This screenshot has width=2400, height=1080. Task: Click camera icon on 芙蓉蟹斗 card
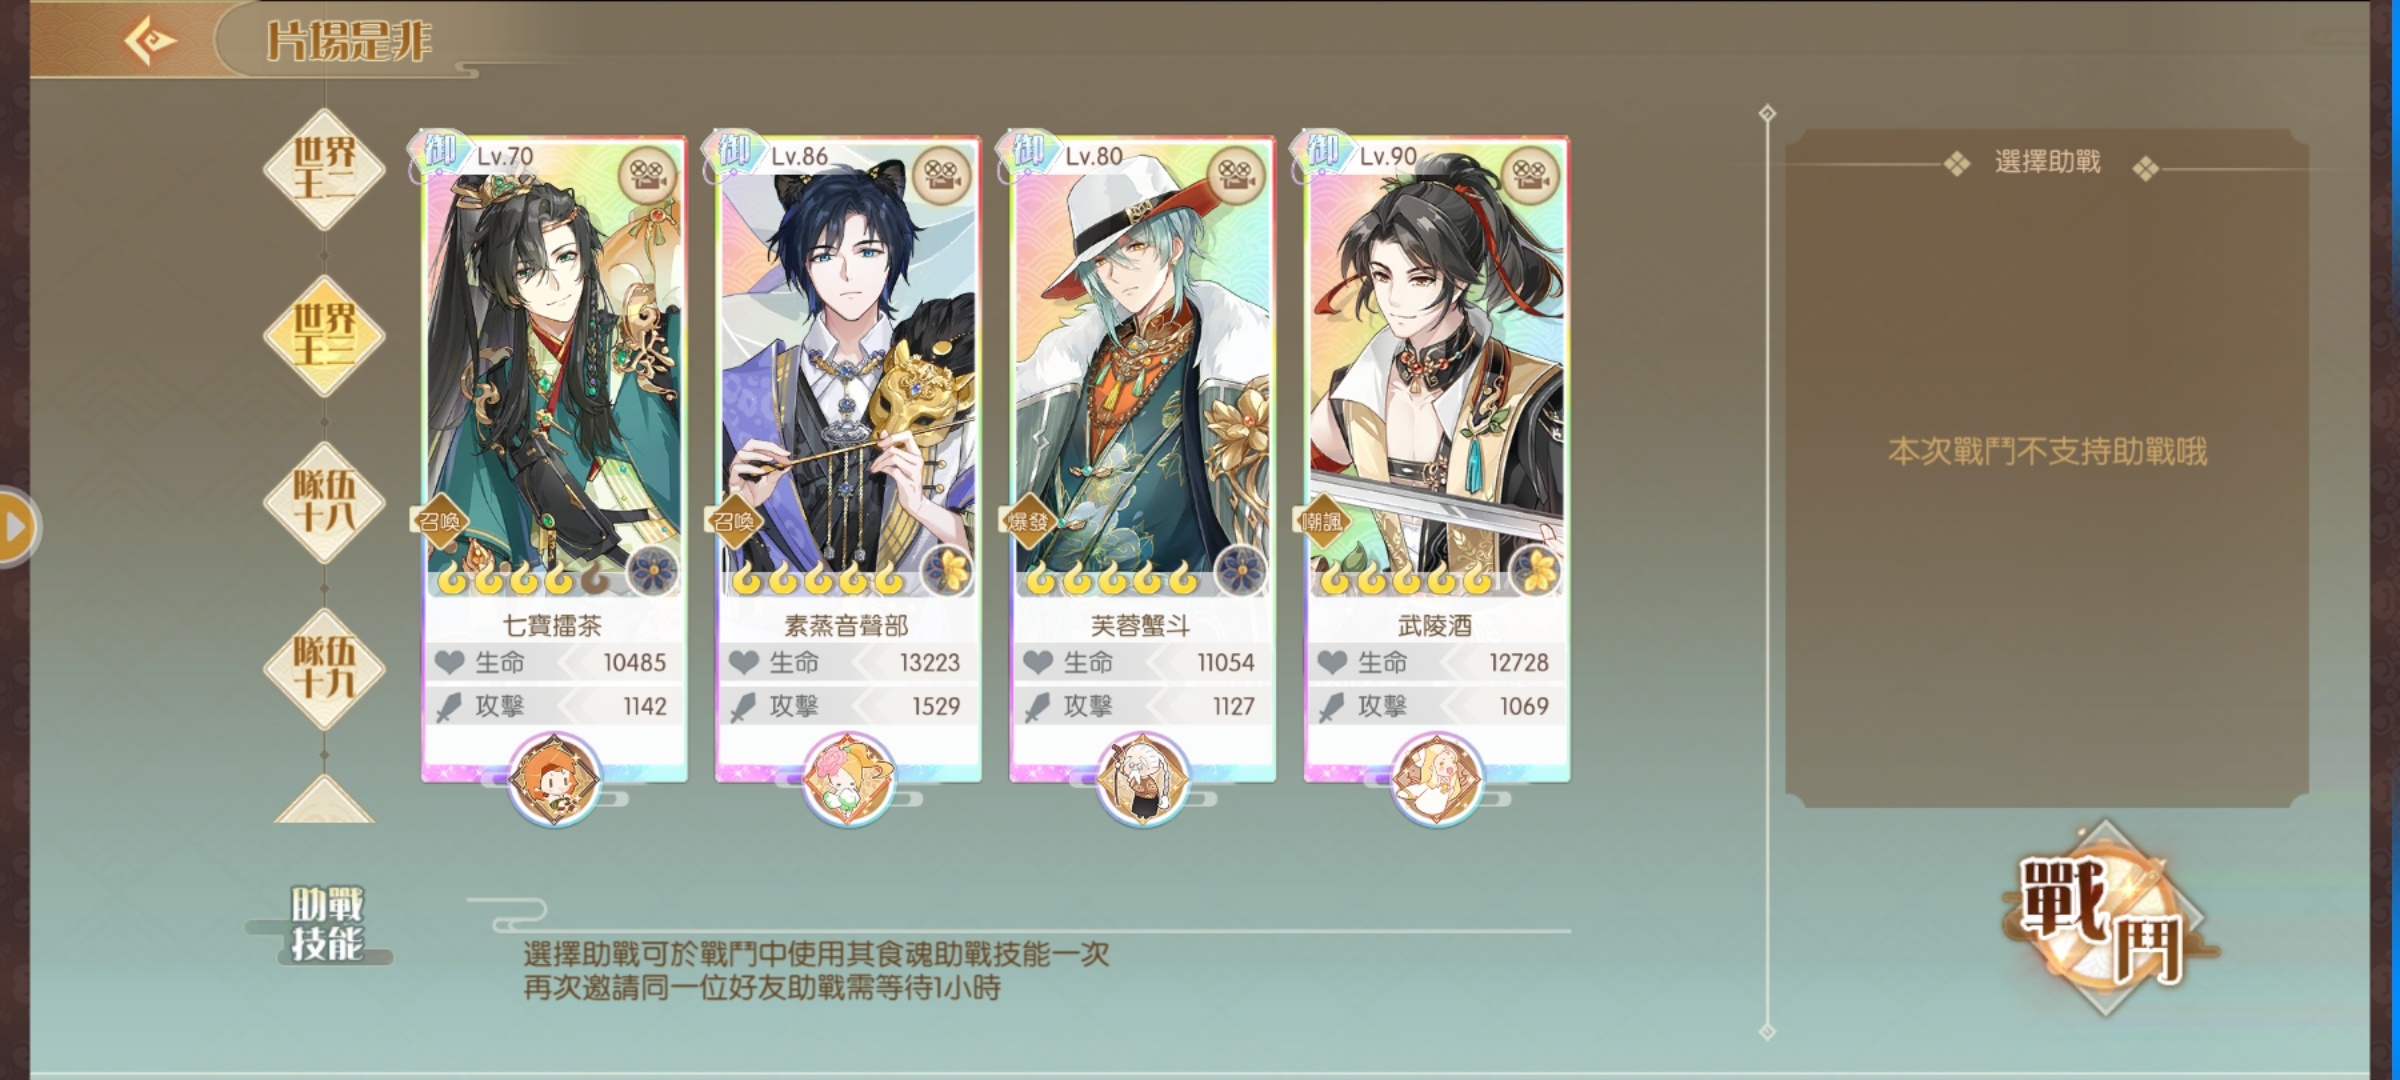(x=1236, y=176)
